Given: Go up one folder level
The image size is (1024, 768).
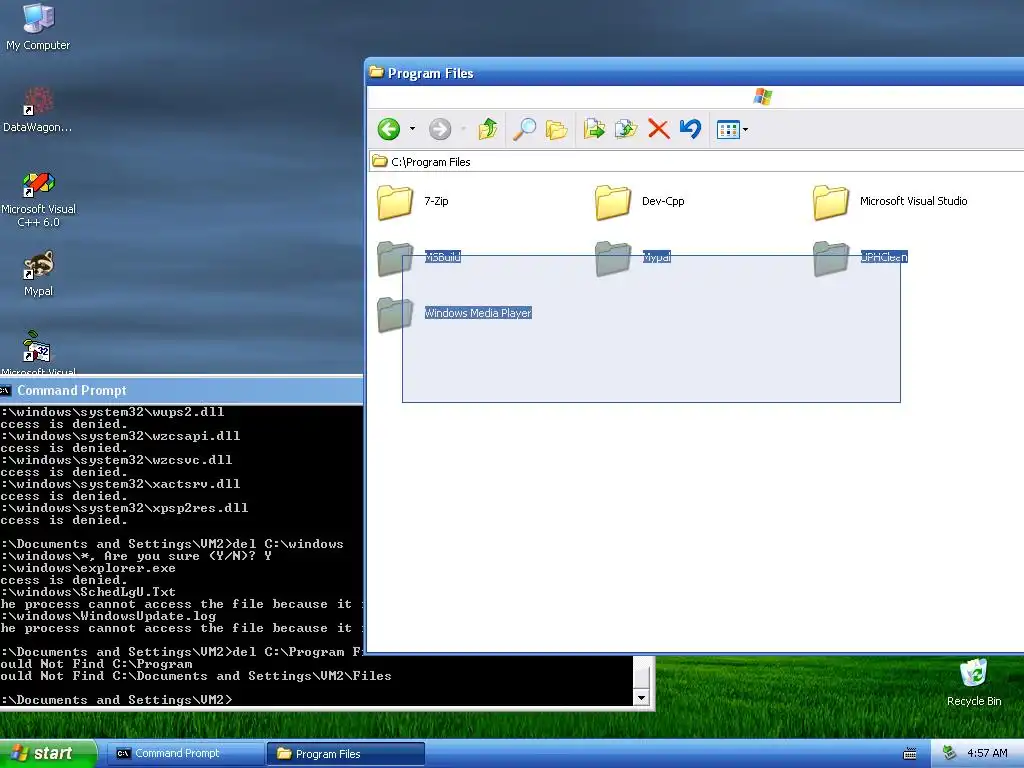Looking at the screenshot, I should (488, 129).
